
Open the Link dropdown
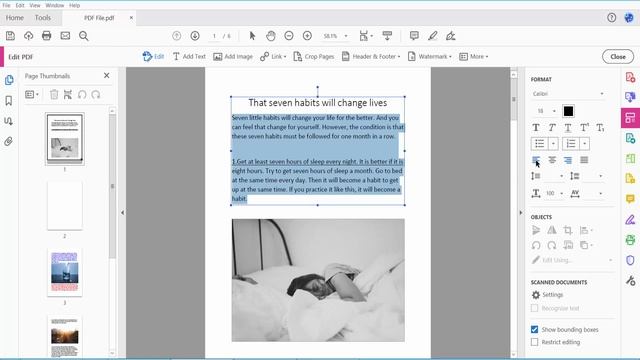pyautogui.click(x=273, y=56)
